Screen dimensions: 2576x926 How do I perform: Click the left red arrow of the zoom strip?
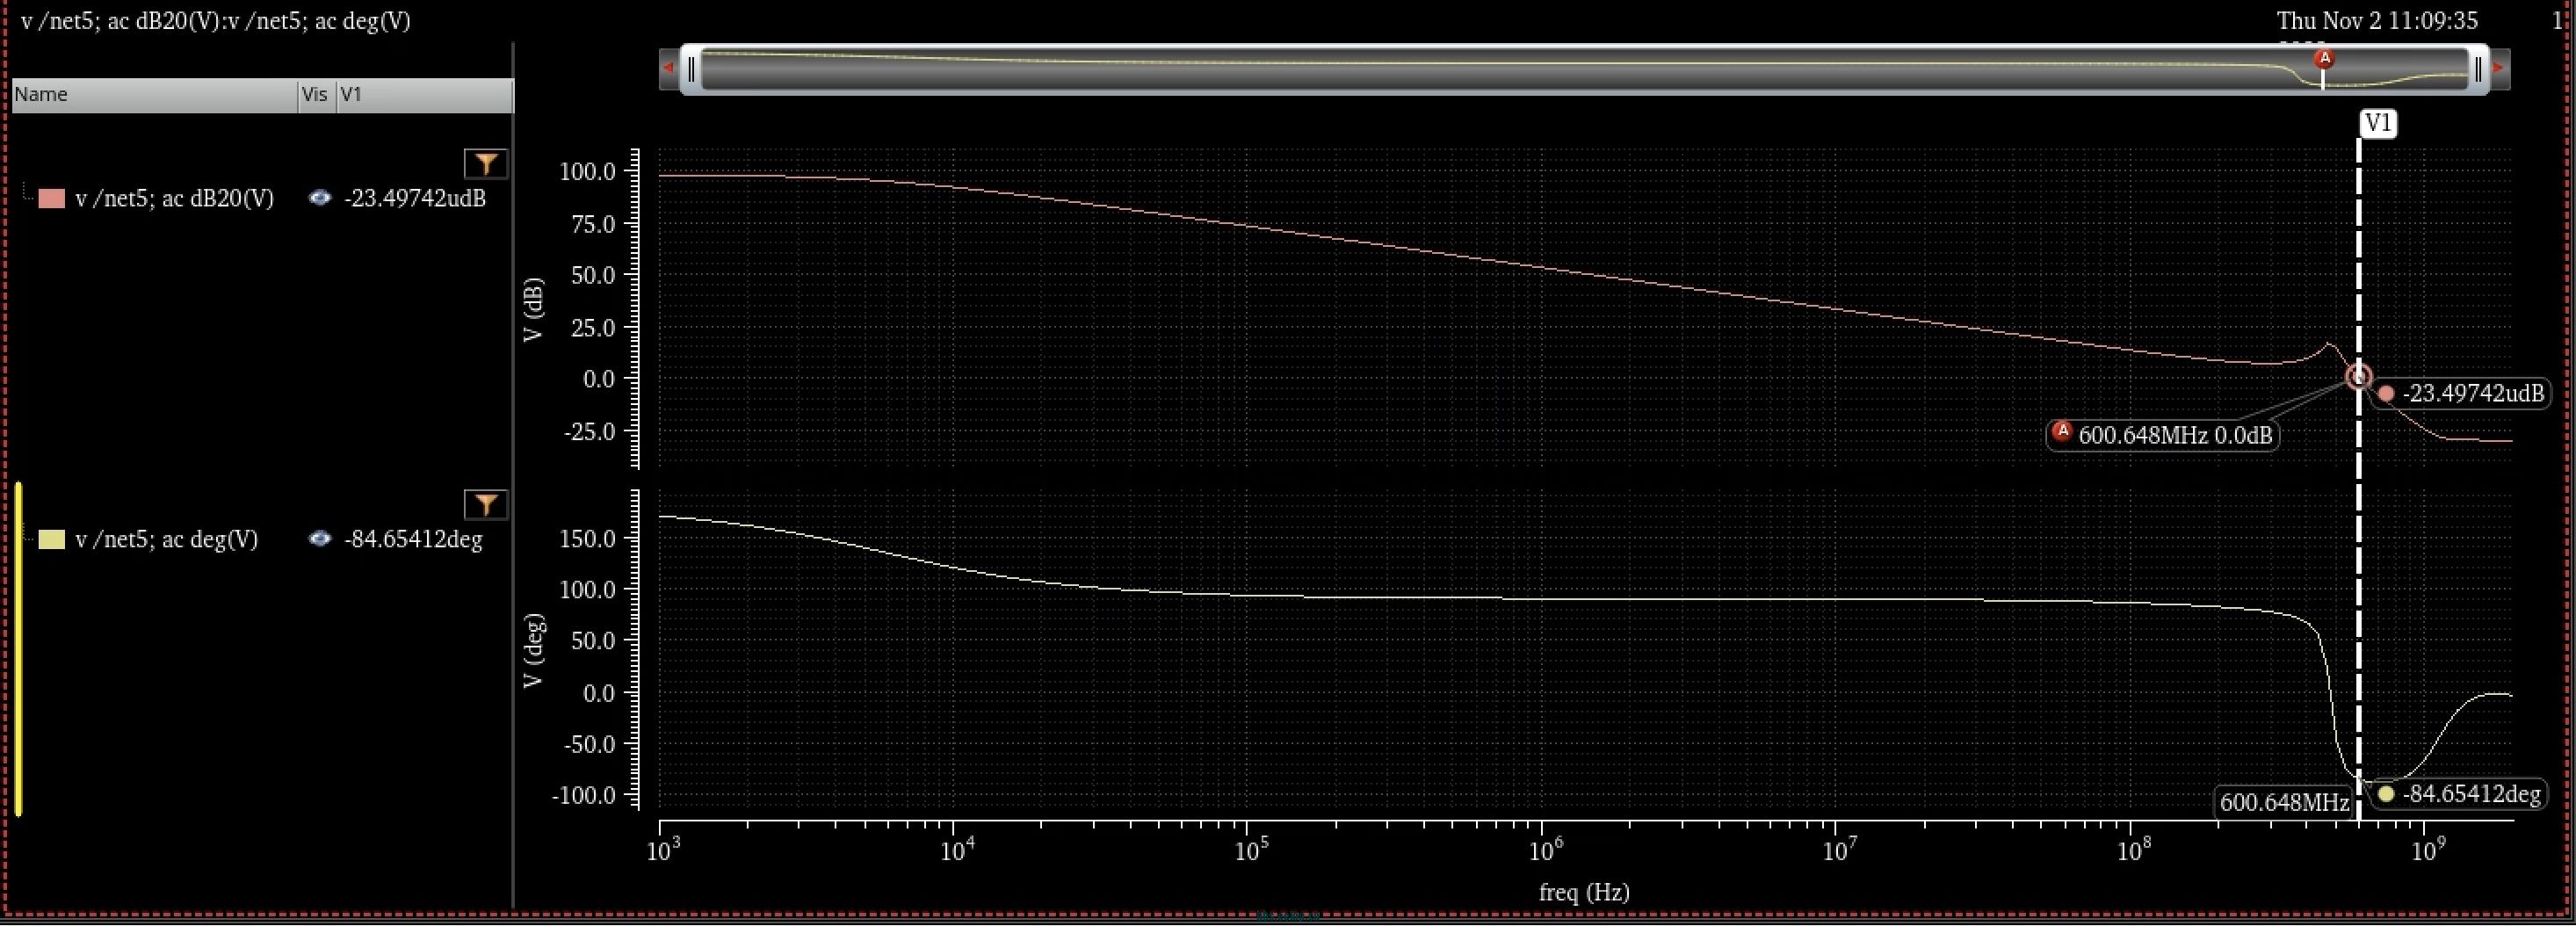coord(668,68)
